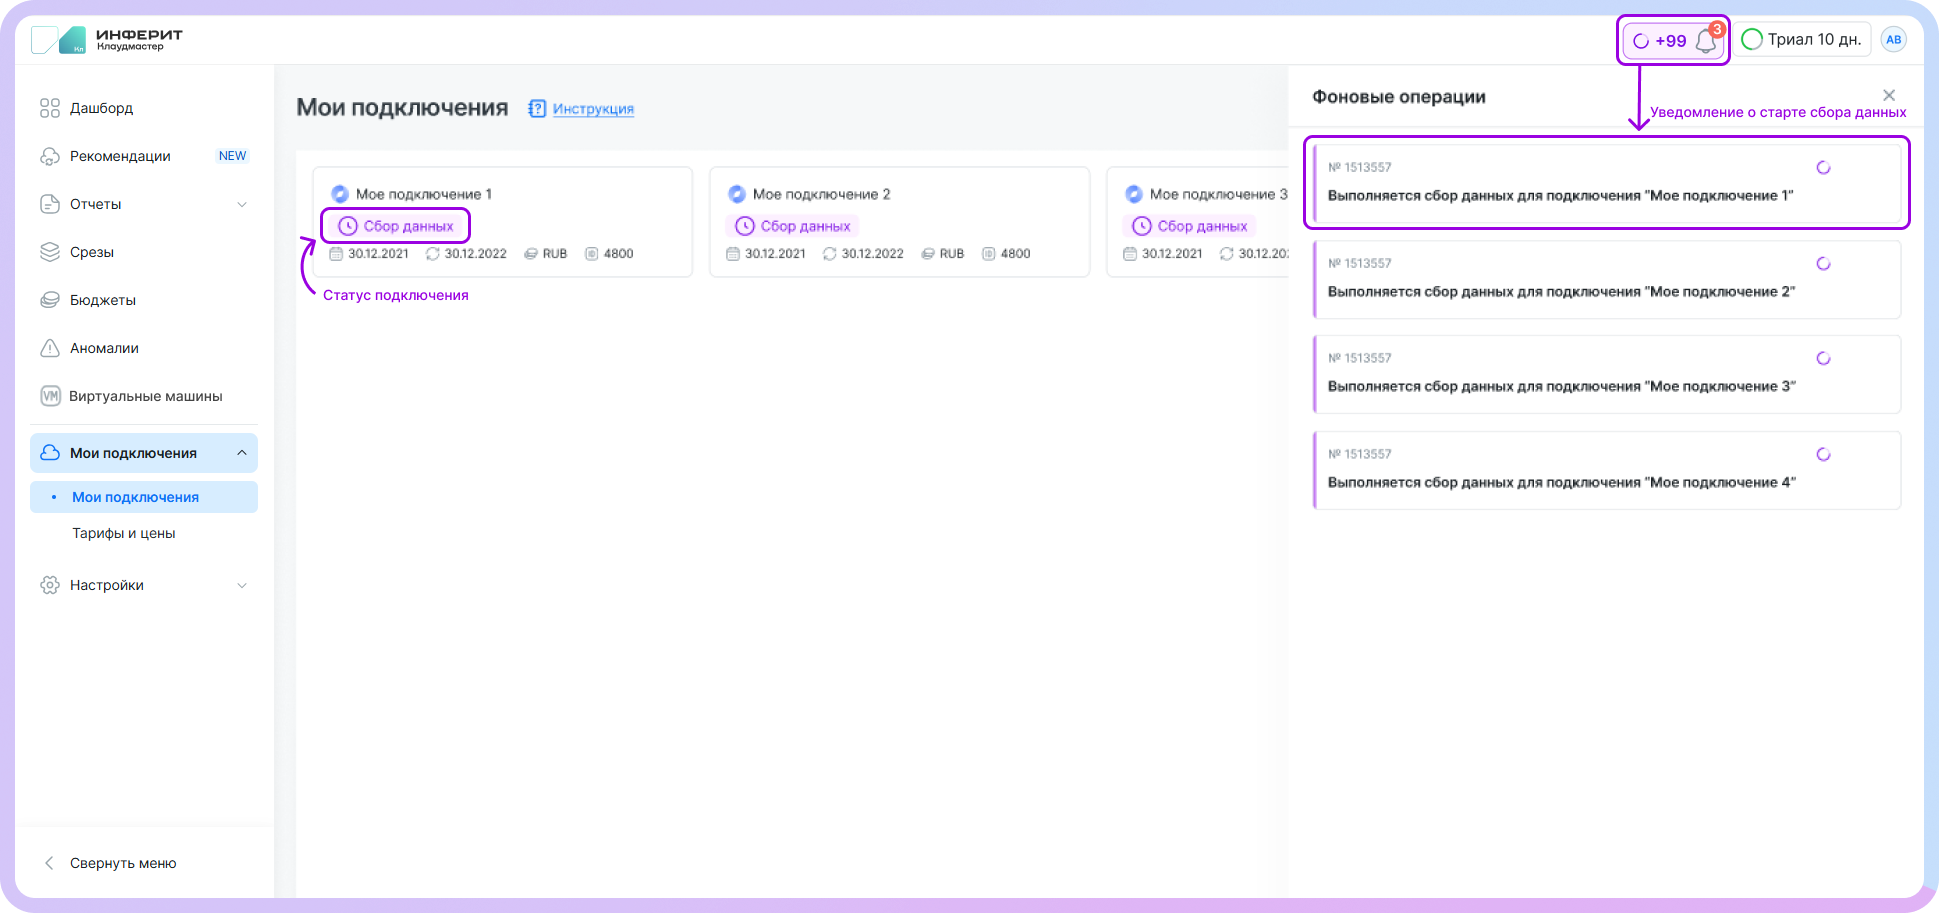This screenshot has height=913, width=1939.
Task: Expand the Настройки section chevron
Action: click(x=242, y=585)
